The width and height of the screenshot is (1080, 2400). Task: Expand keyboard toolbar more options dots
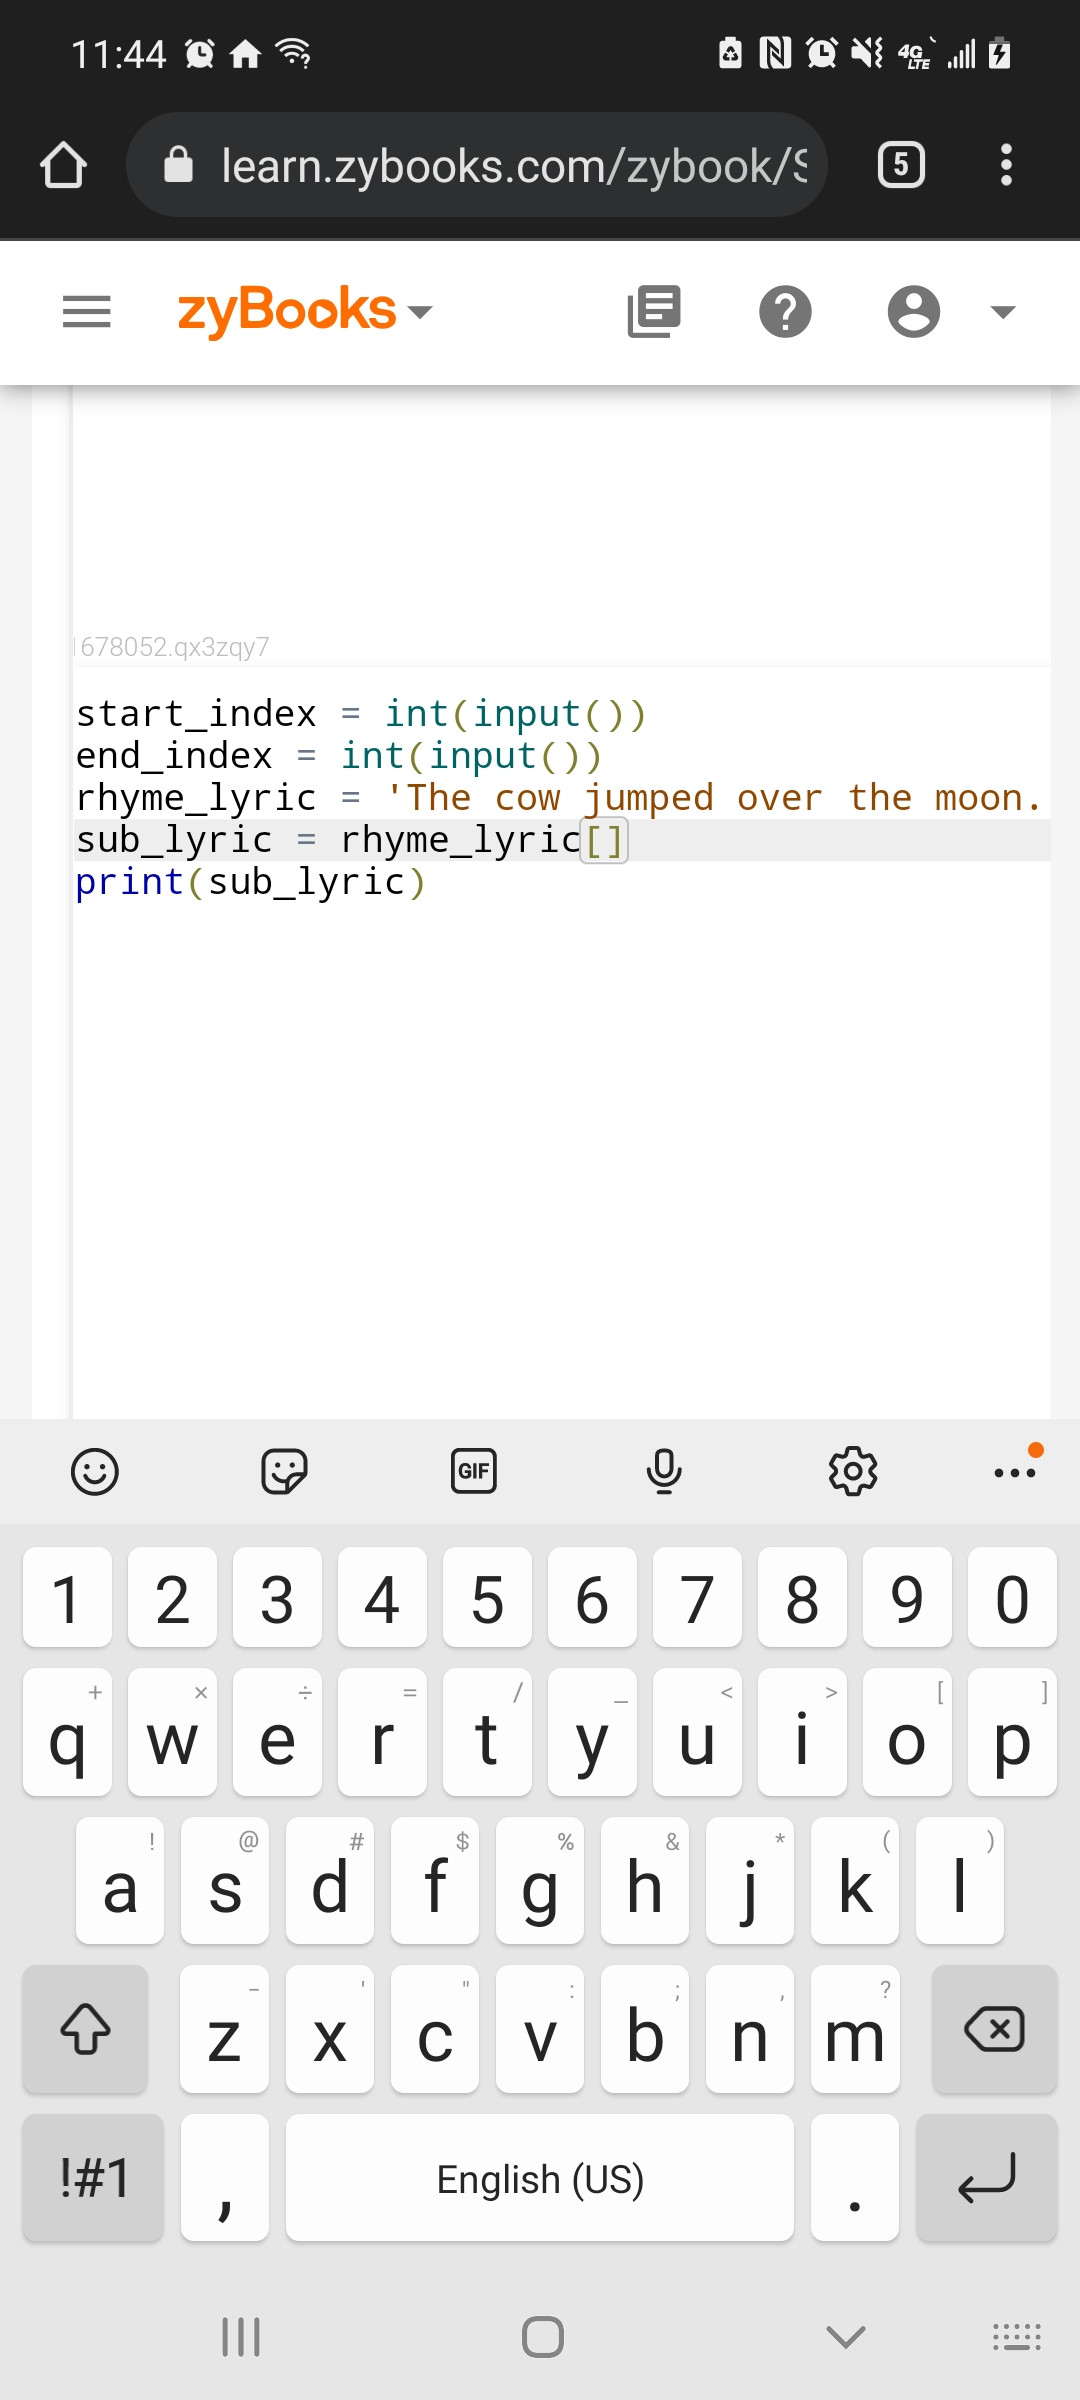pyautogui.click(x=1016, y=1472)
